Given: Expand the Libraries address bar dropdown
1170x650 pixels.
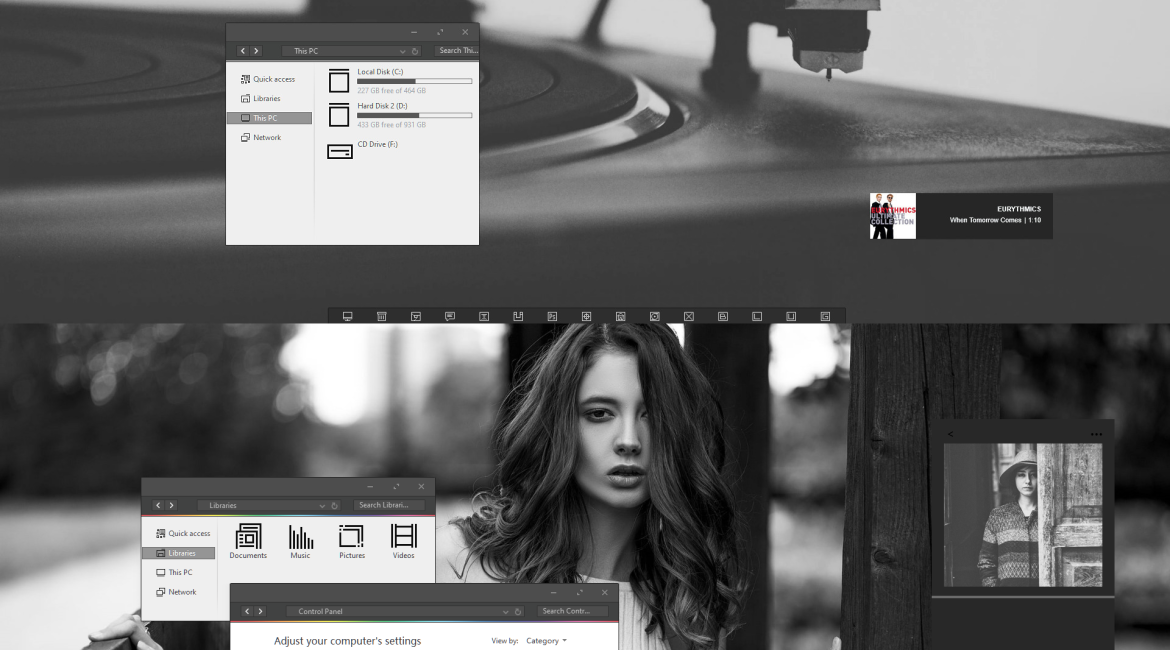Looking at the screenshot, I should click(x=322, y=506).
